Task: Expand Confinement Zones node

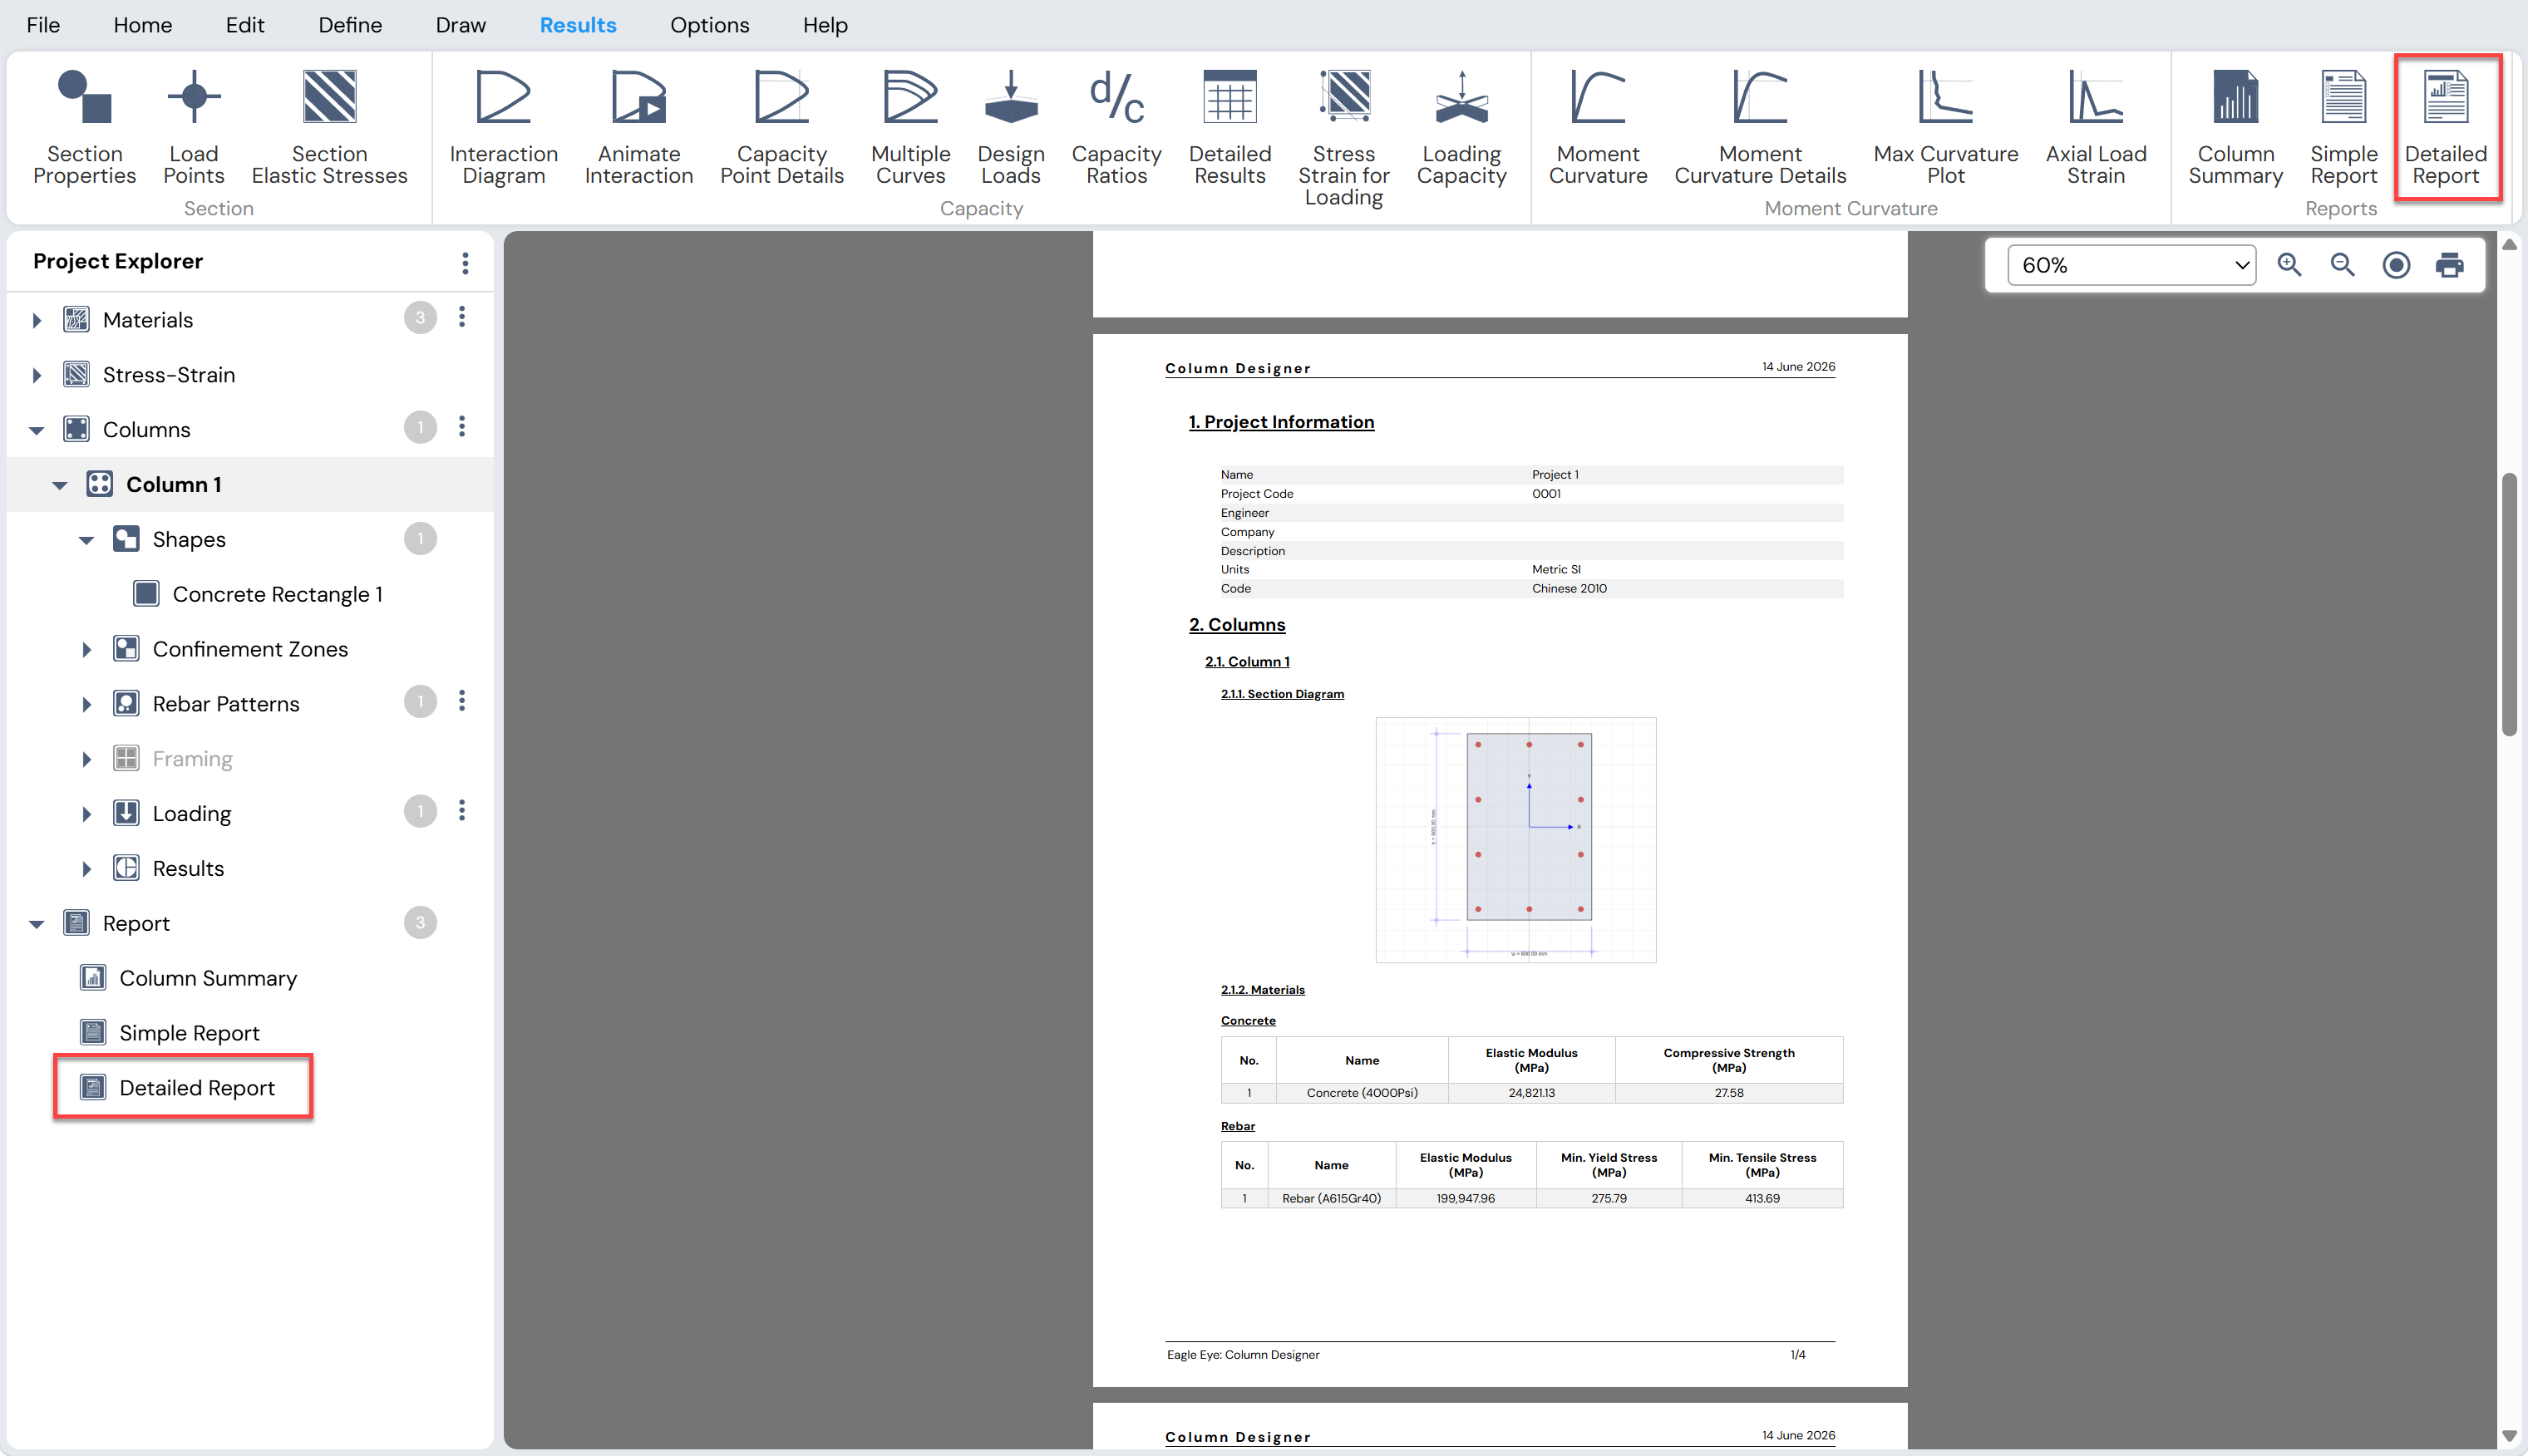Action: point(86,650)
